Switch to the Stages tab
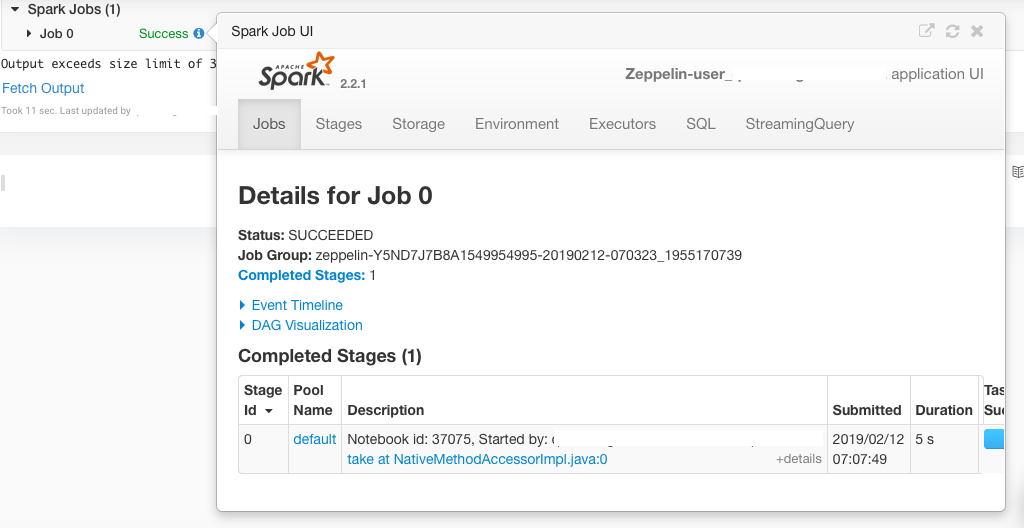 click(x=338, y=124)
